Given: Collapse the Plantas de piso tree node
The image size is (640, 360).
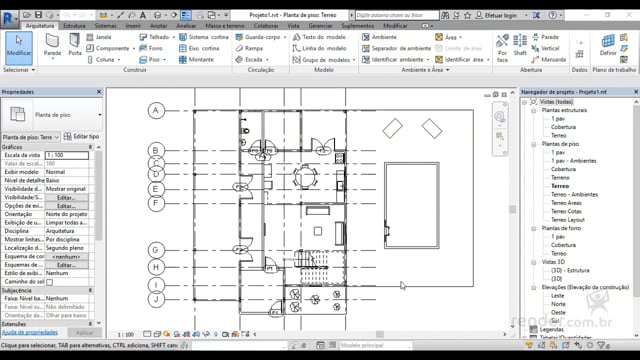Looking at the screenshot, I should click(533, 144).
